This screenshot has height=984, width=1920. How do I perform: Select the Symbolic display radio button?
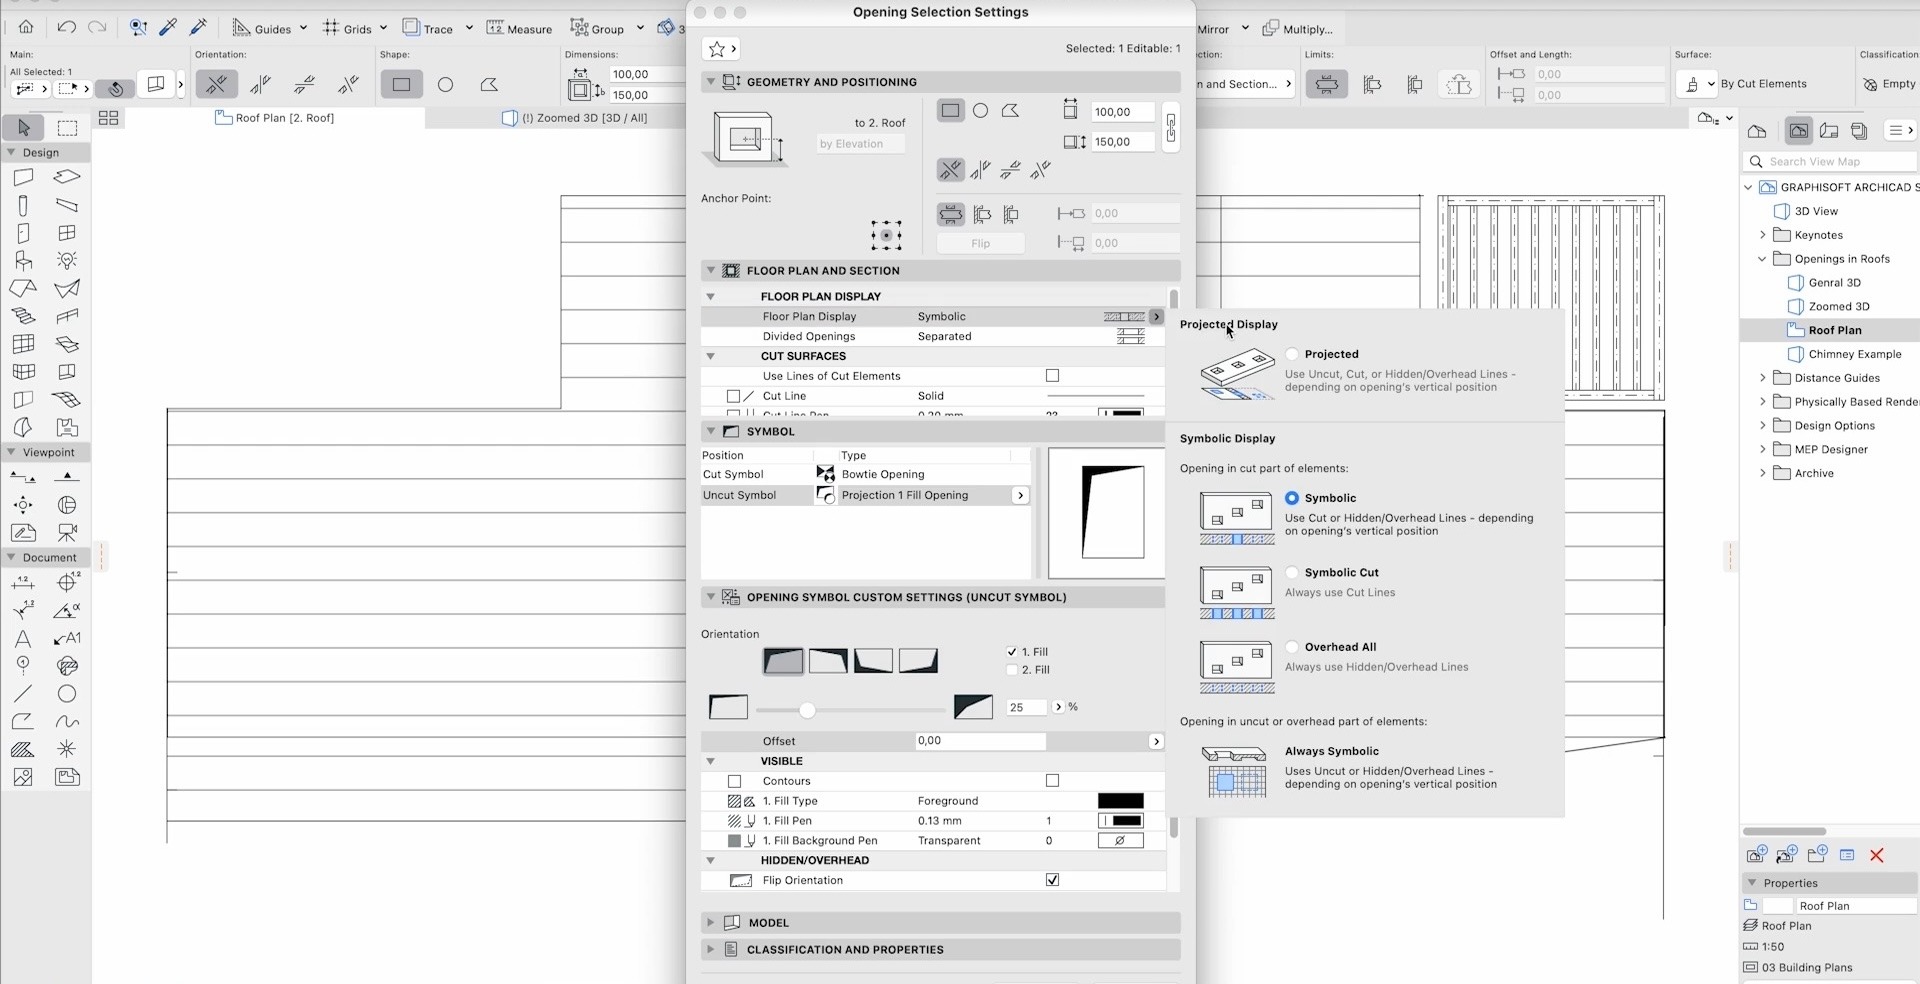(1292, 498)
